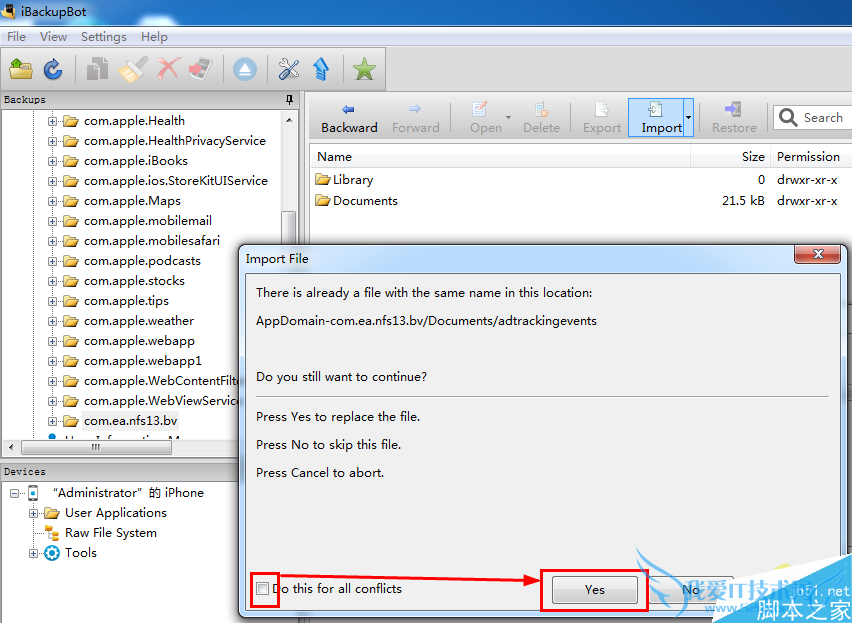Click the cleanup brush toolbar icon
This screenshot has width=852, height=623.
(x=132, y=70)
